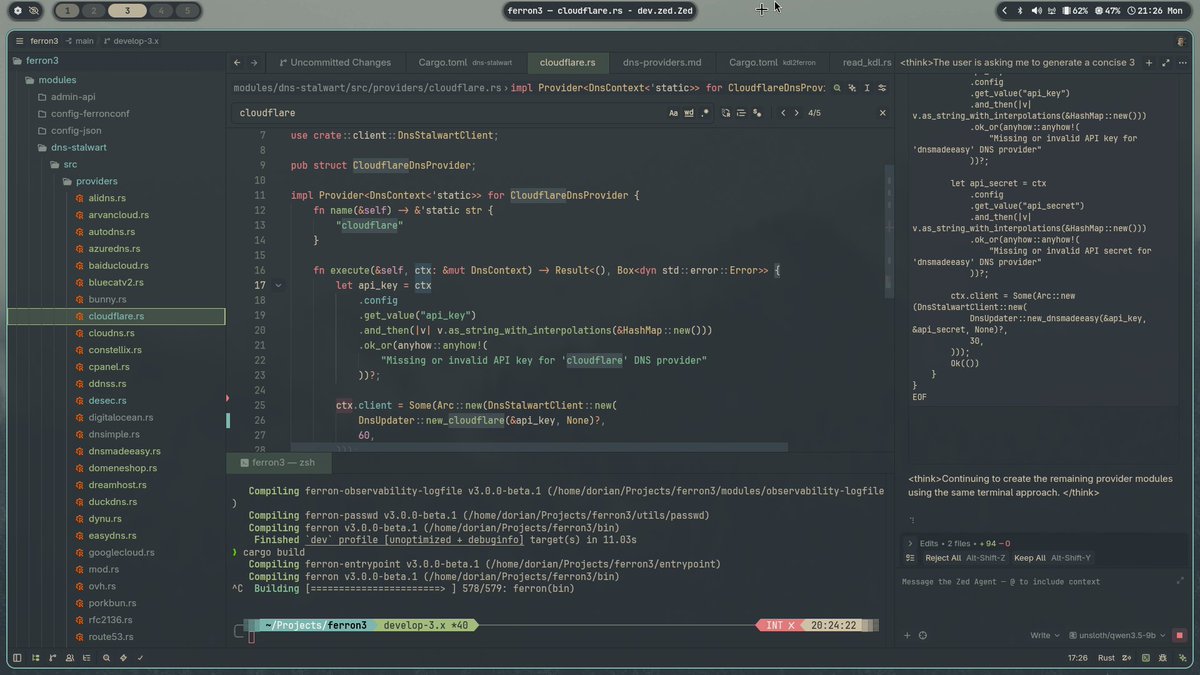This screenshot has width=1200, height=675.
Task: Open the Cargo.toml dns-stalwart tab
Action: tap(465, 62)
